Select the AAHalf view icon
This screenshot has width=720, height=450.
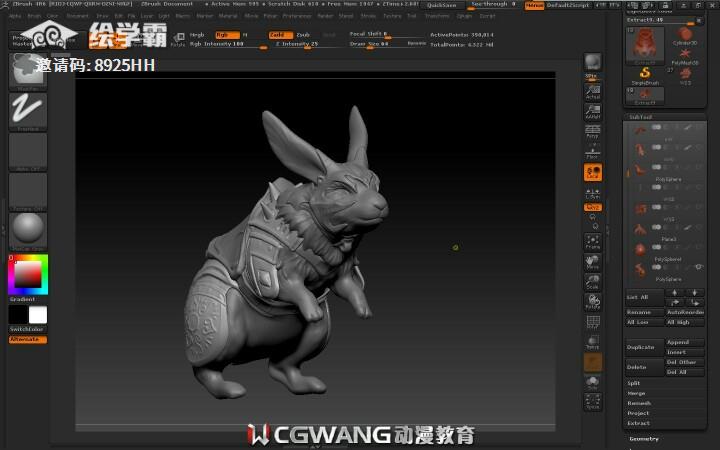[x=592, y=112]
